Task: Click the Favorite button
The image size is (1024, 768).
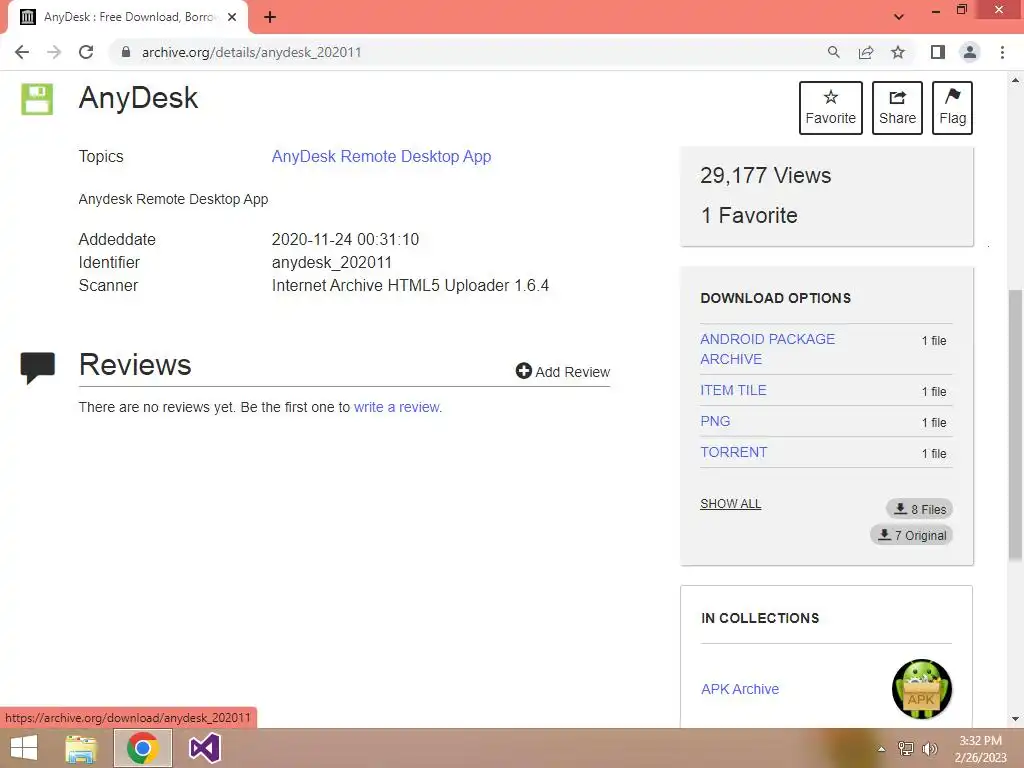Action: tap(831, 108)
